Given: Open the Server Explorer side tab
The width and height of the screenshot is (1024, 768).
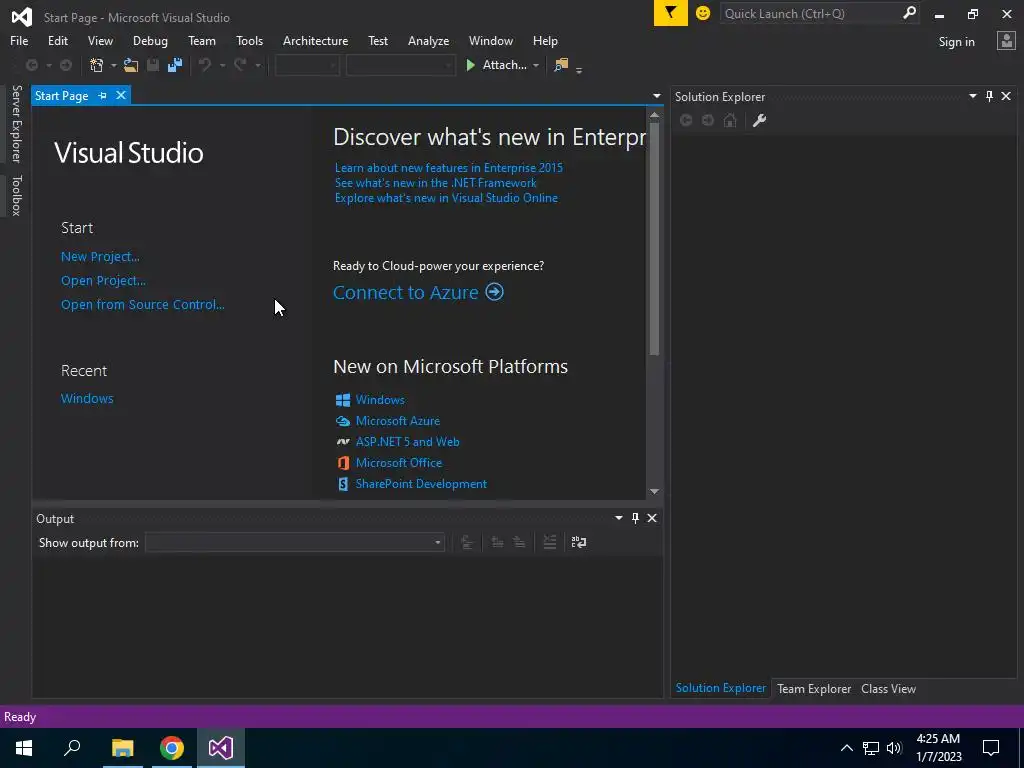Looking at the screenshot, I should 16,123.
